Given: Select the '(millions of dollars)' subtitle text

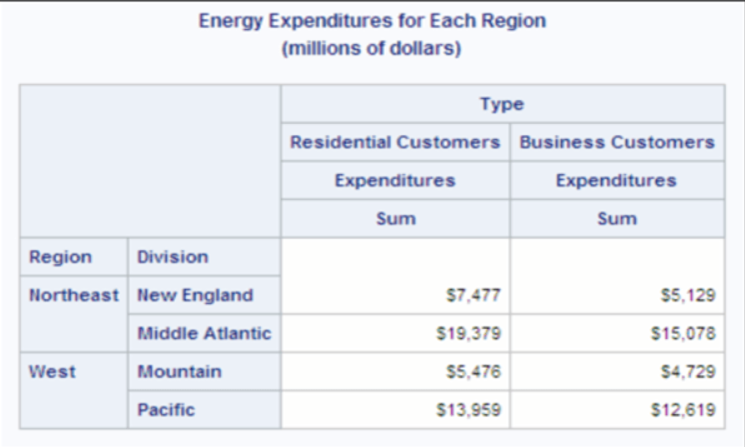Looking at the screenshot, I should [x=372, y=50].
